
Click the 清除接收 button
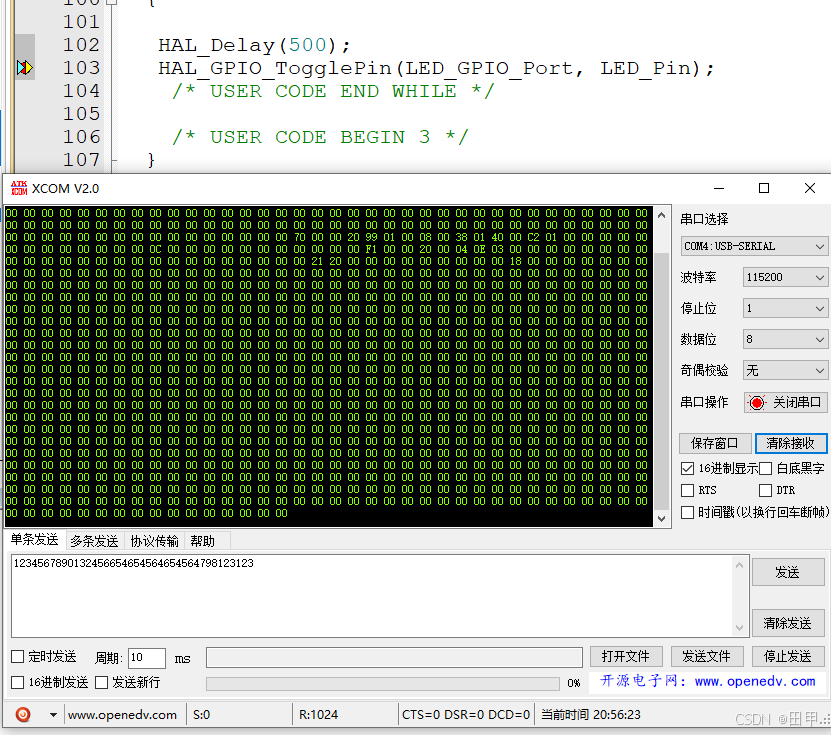pos(790,443)
